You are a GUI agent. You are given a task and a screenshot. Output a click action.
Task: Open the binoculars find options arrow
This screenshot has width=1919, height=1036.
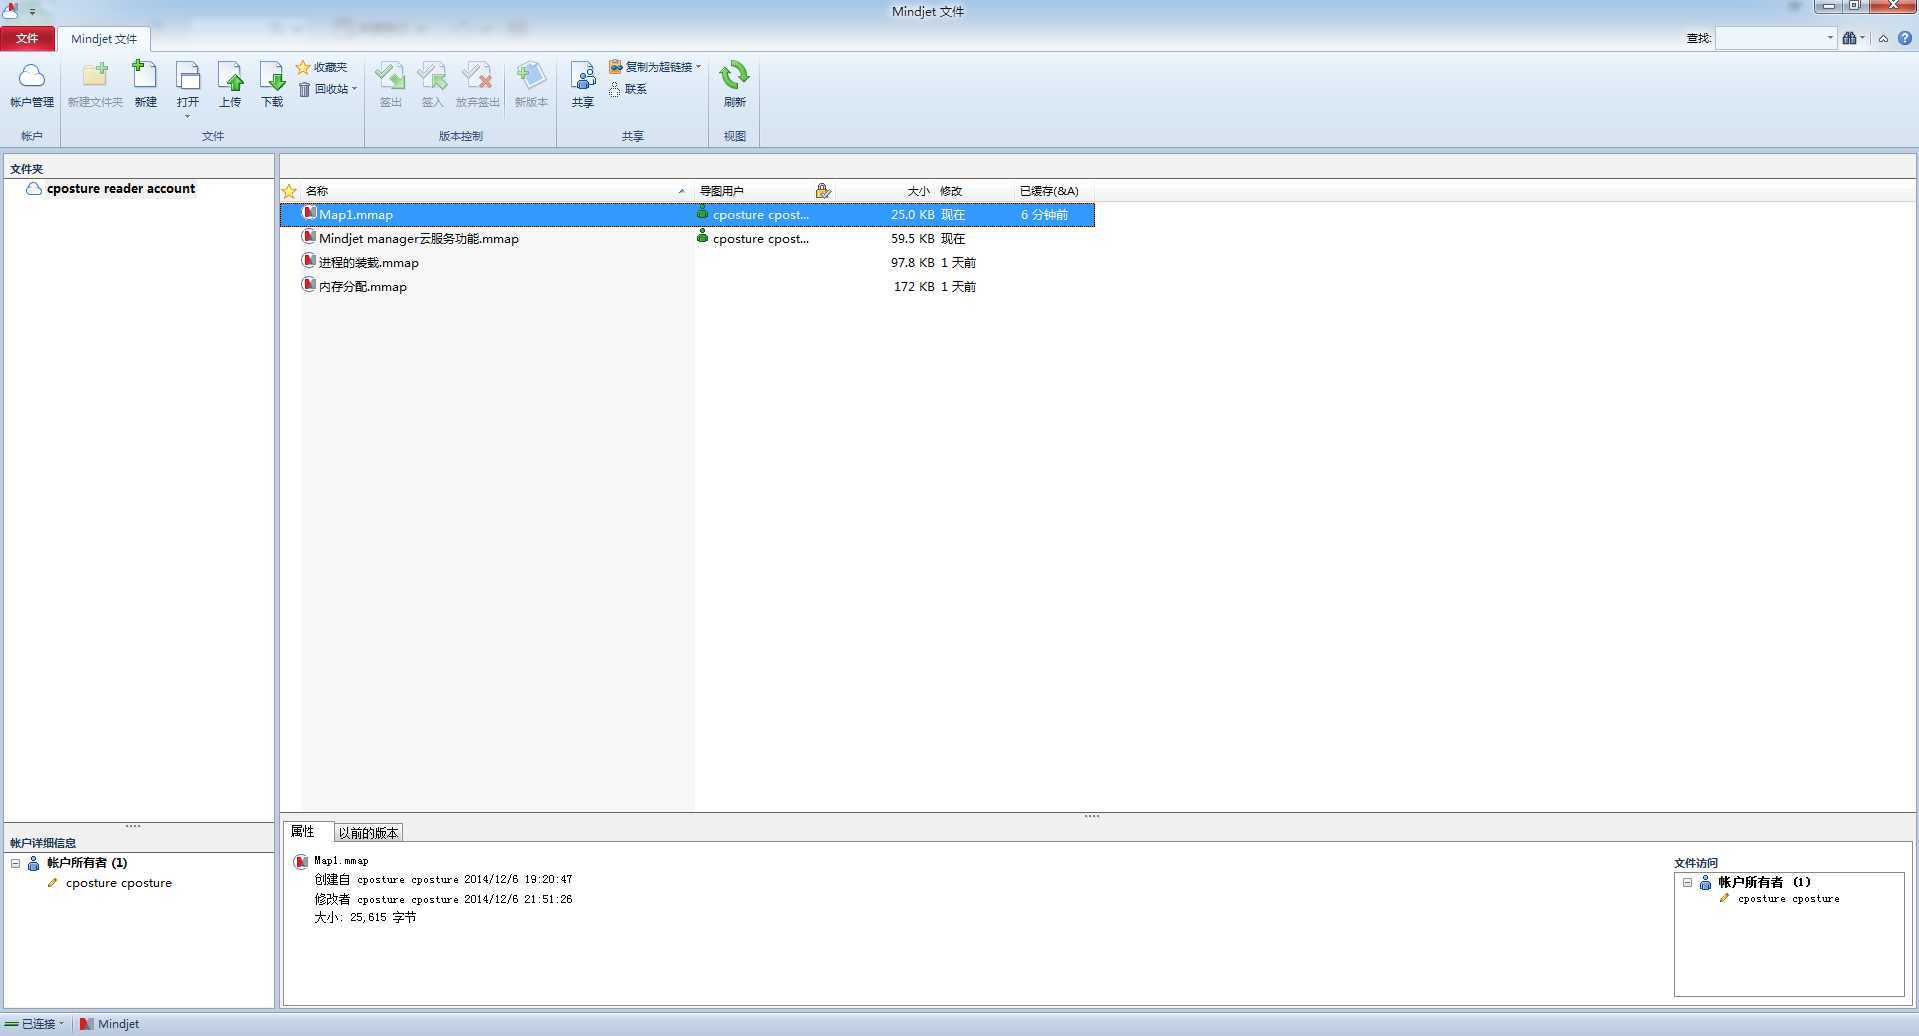(1862, 38)
